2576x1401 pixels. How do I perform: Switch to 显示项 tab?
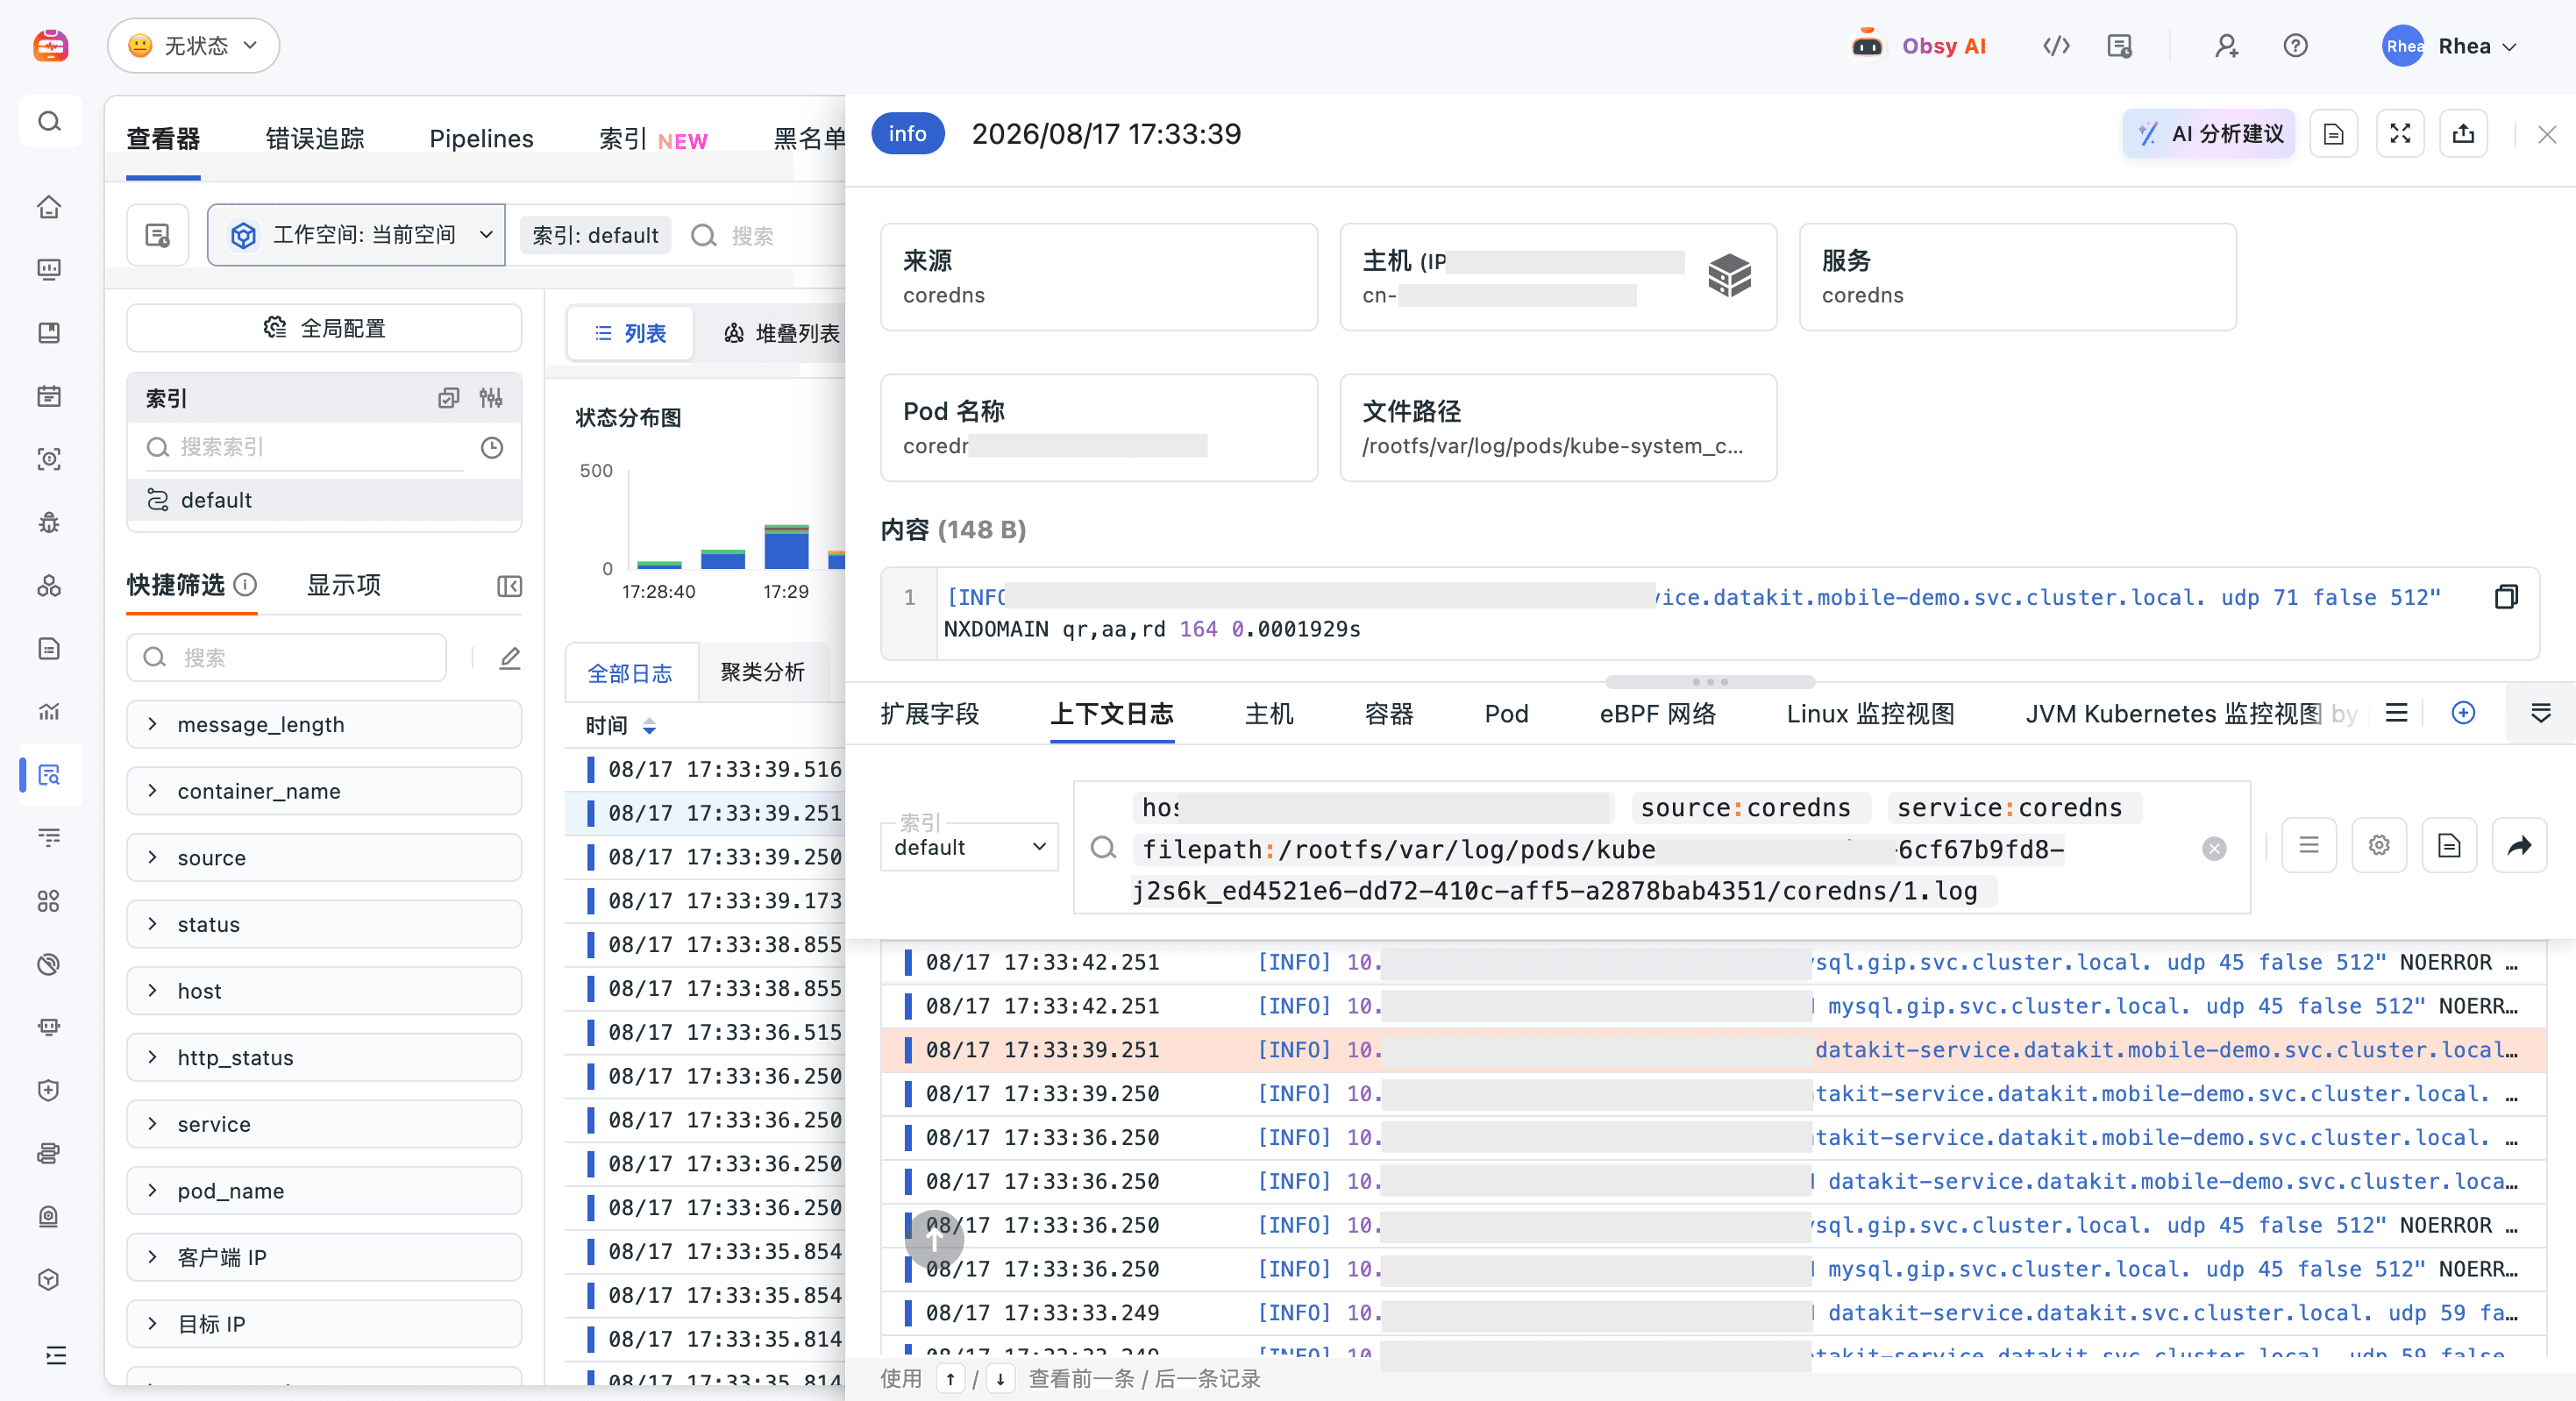343,585
